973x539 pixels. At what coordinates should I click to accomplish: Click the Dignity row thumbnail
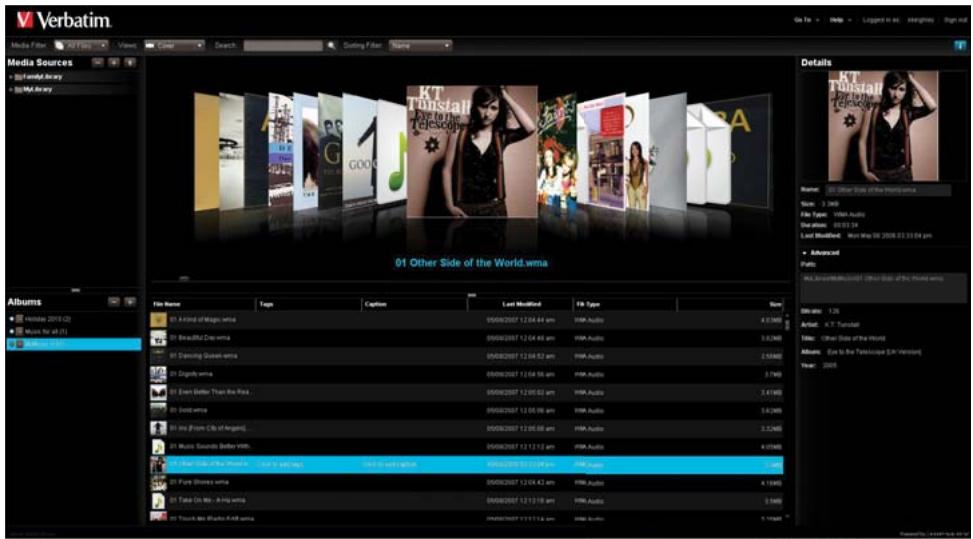point(158,374)
